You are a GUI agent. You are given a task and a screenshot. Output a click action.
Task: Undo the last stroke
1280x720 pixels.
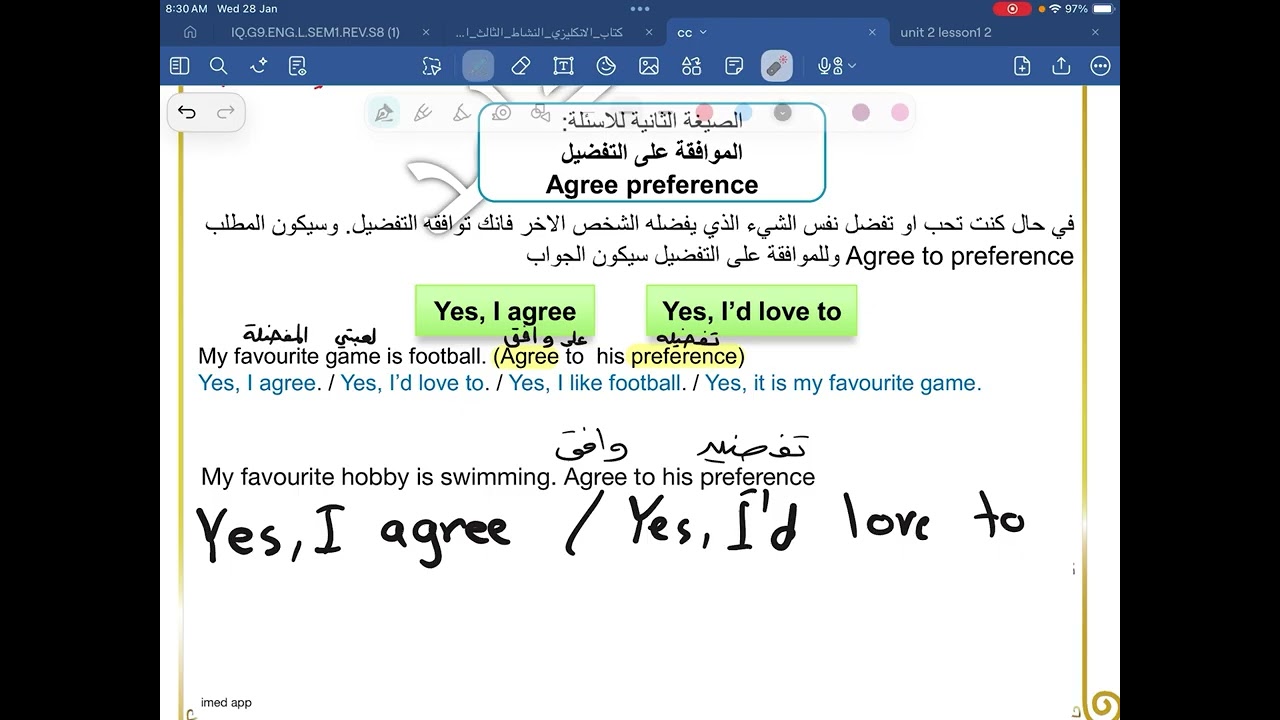[x=187, y=112]
